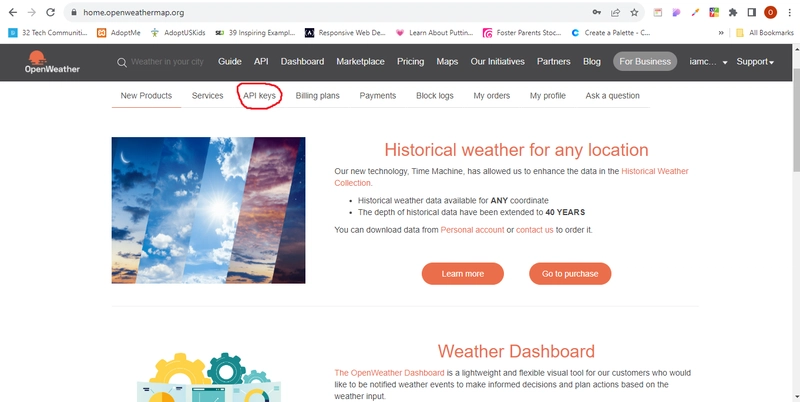Click the scrollbar up arrow
800x402 pixels.
click(x=796, y=49)
